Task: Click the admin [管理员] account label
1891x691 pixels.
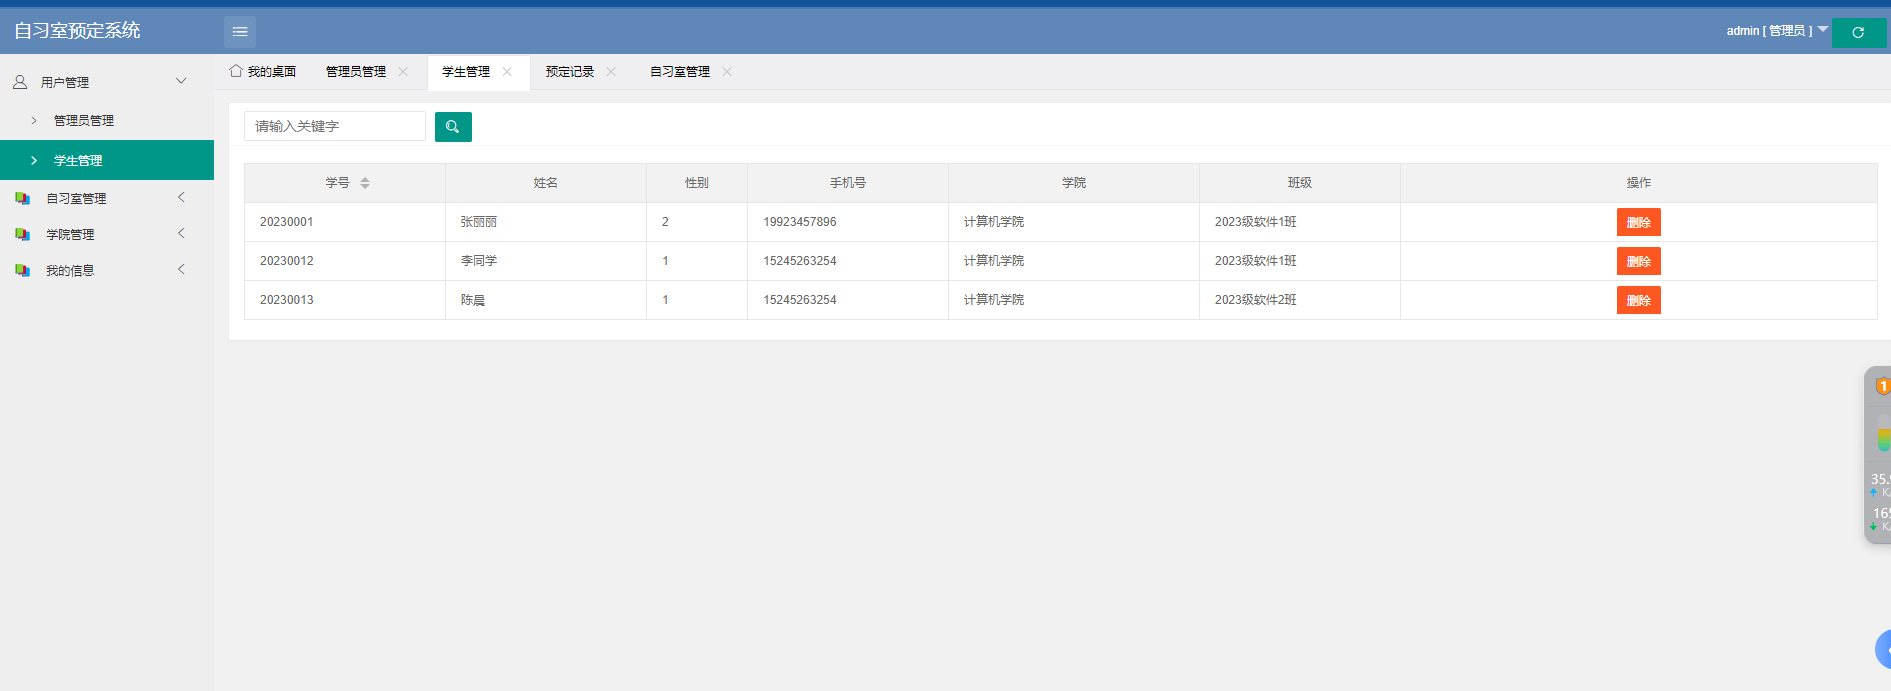Action: pos(1769,31)
